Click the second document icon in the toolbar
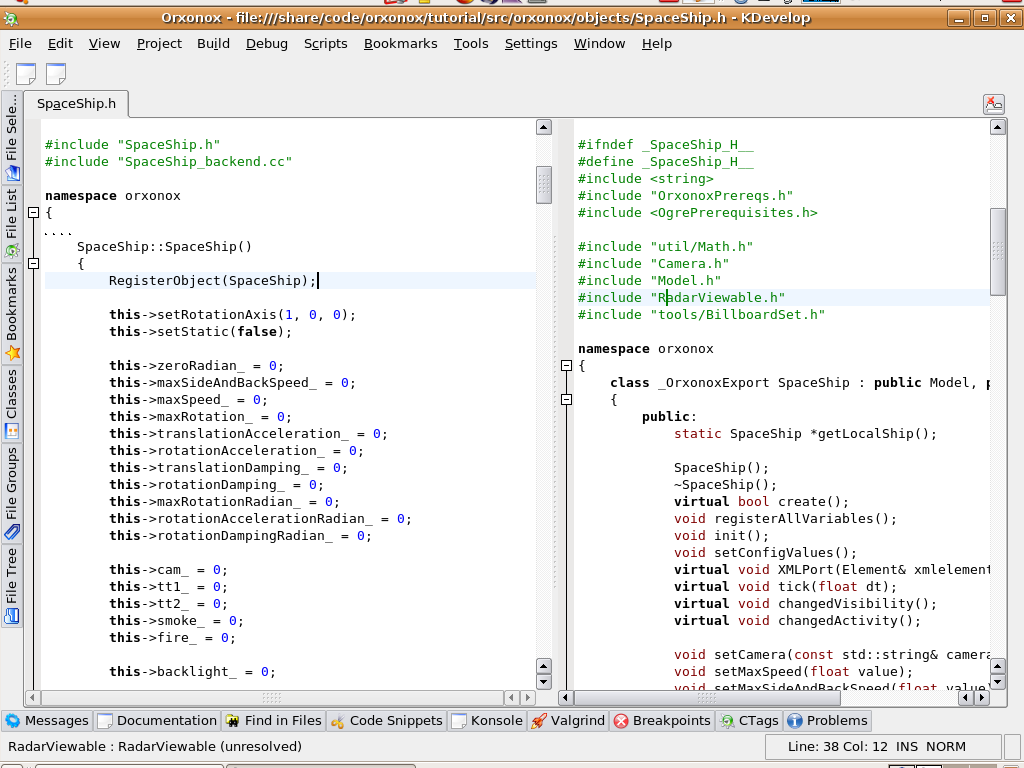 click(x=56, y=74)
